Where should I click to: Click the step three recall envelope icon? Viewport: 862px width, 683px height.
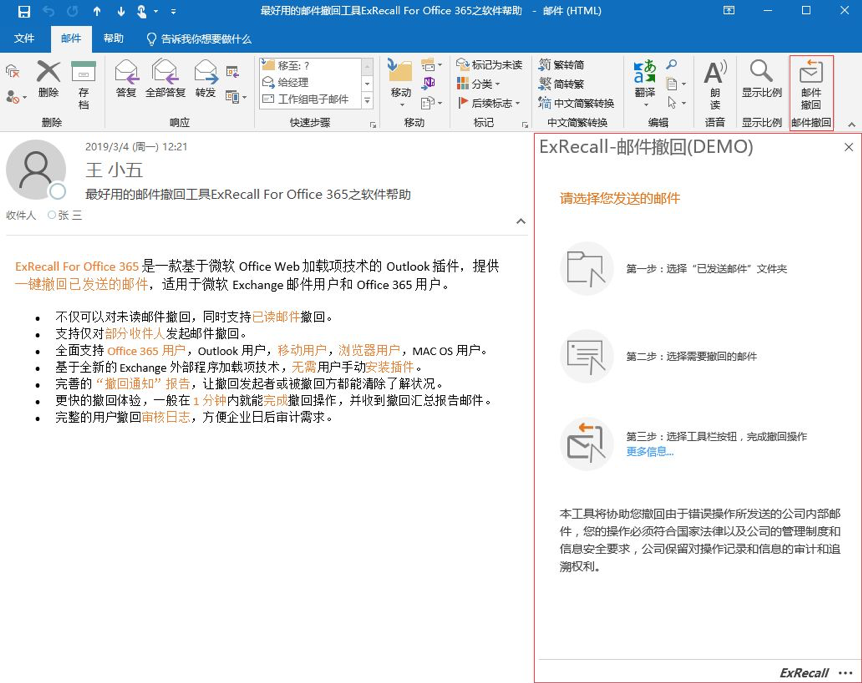tap(586, 443)
